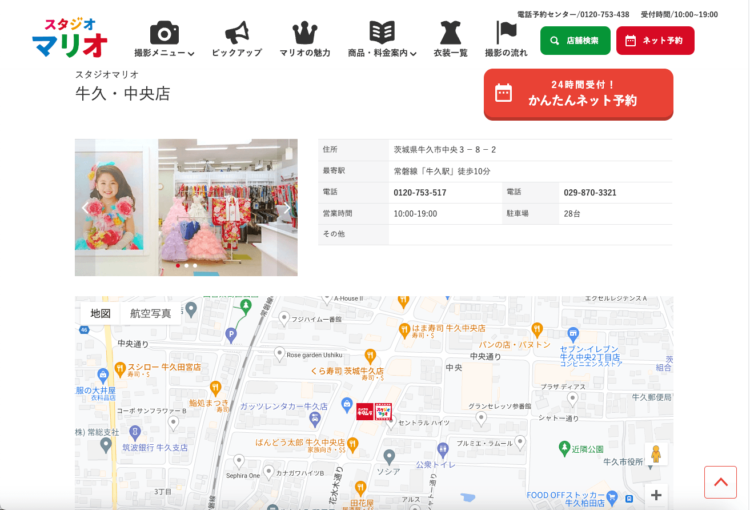Click the red ネット予約 header button
This screenshot has width=750, height=510.
coord(655,41)
